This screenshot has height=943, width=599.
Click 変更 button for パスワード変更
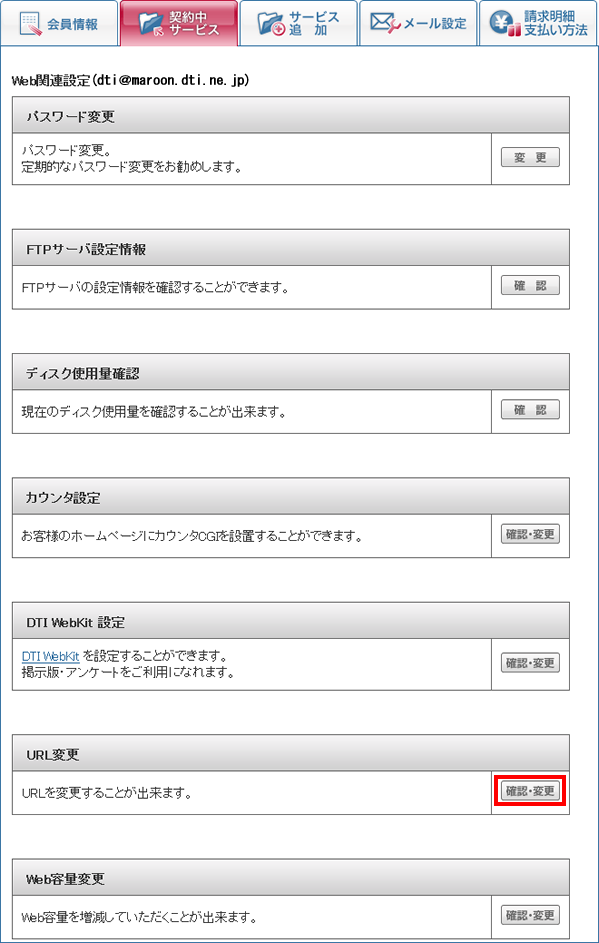[530, 158]
